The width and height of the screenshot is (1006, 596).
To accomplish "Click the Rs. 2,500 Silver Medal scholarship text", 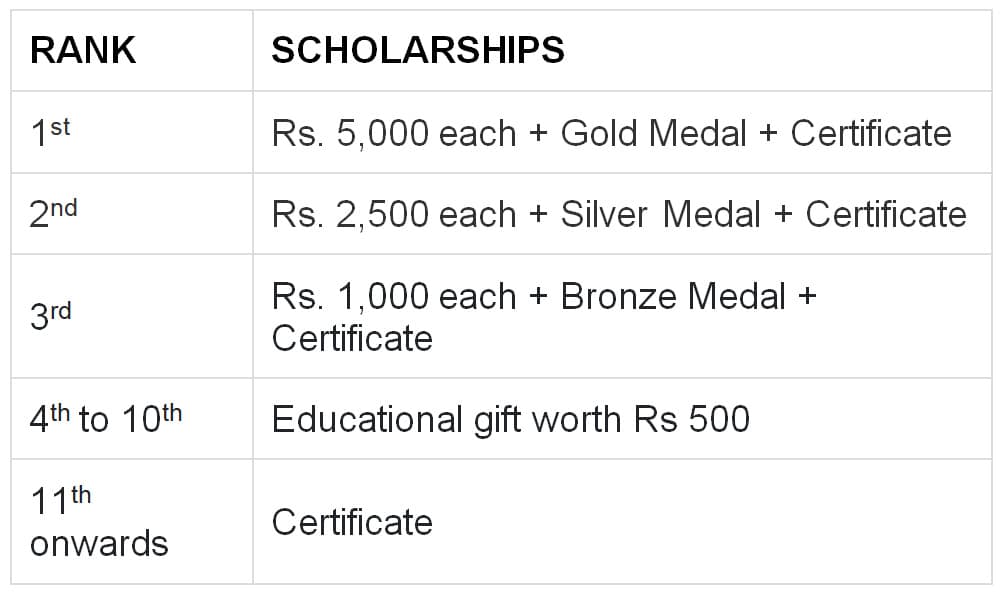I will pos(619,214).
